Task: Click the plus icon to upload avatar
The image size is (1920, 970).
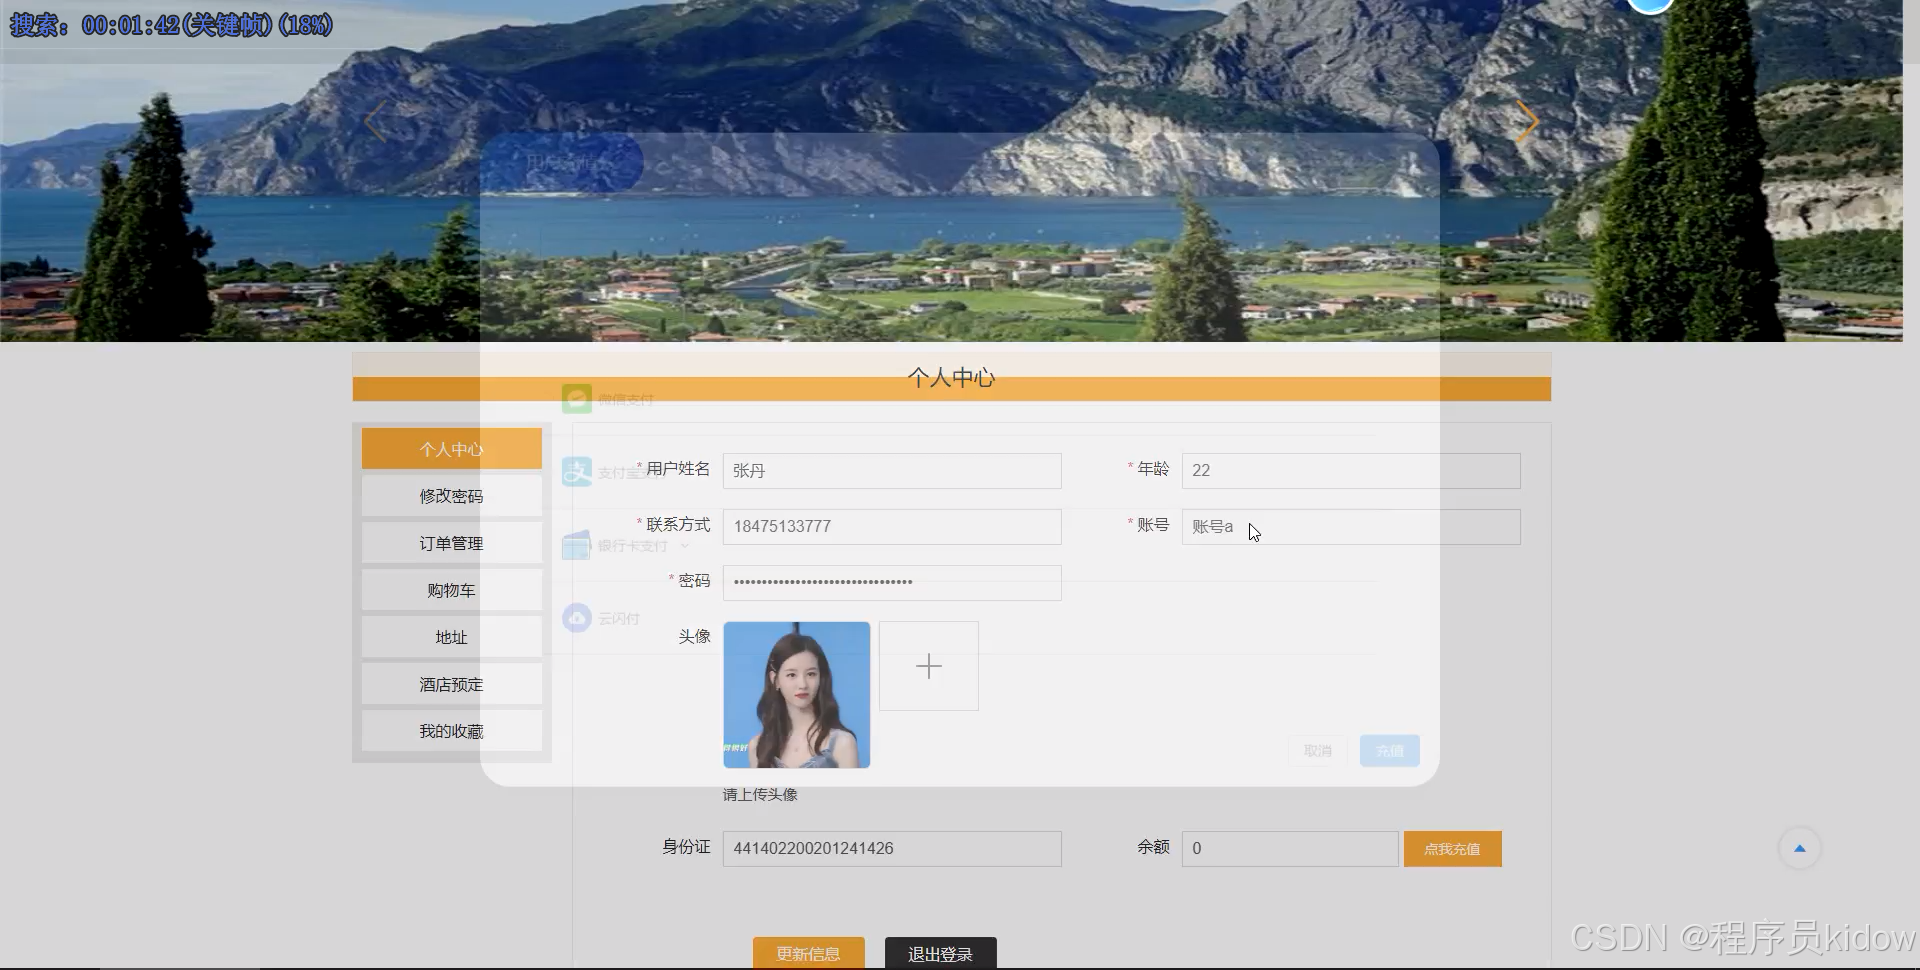Action: pyautogui.click(x=929, y=666)
